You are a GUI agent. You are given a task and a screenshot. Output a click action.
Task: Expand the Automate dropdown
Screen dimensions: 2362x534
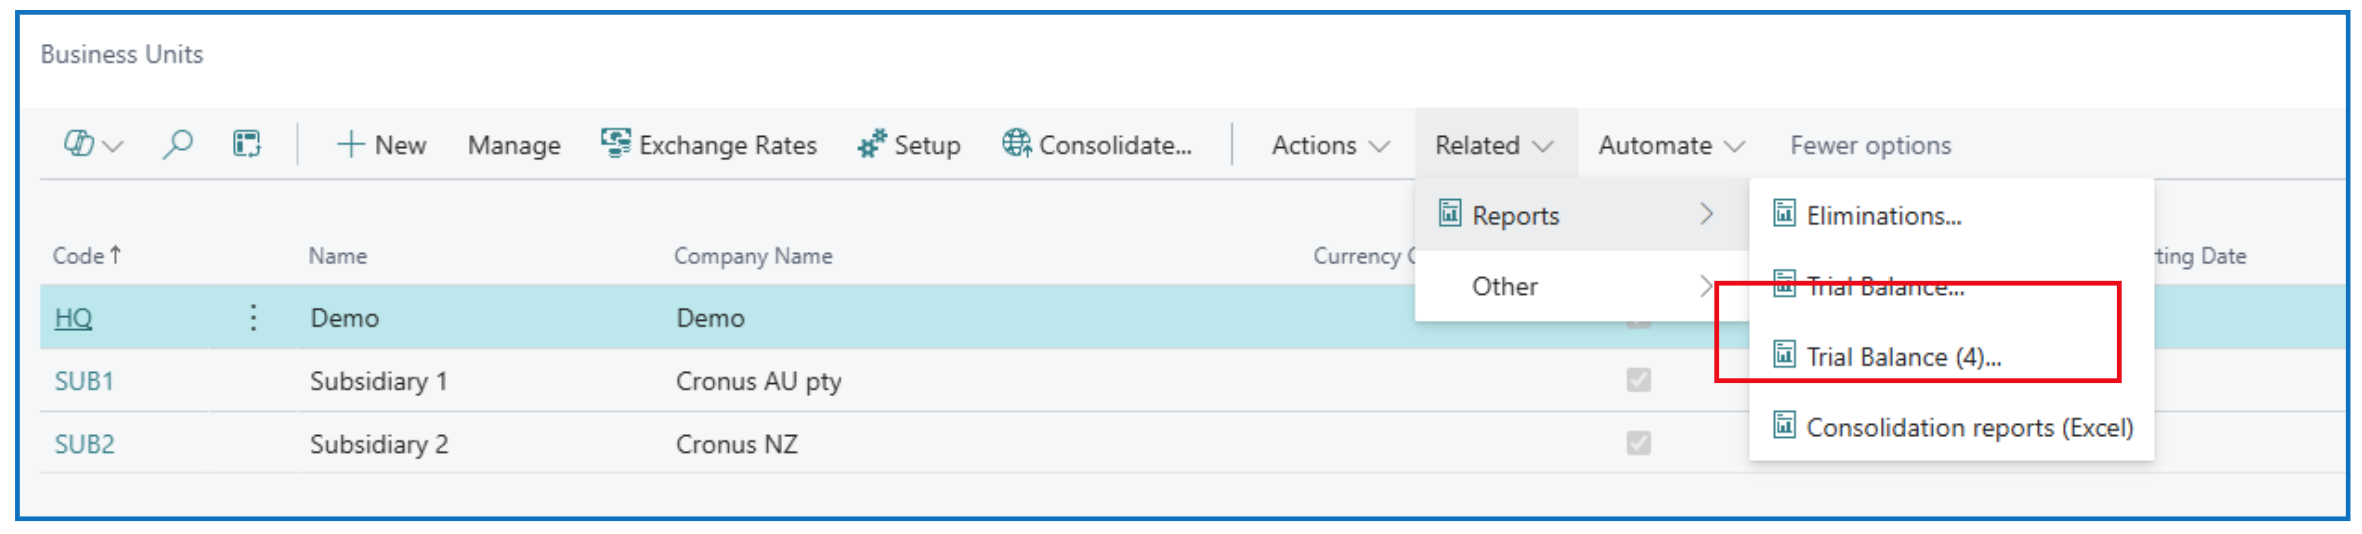point(1671,146)
